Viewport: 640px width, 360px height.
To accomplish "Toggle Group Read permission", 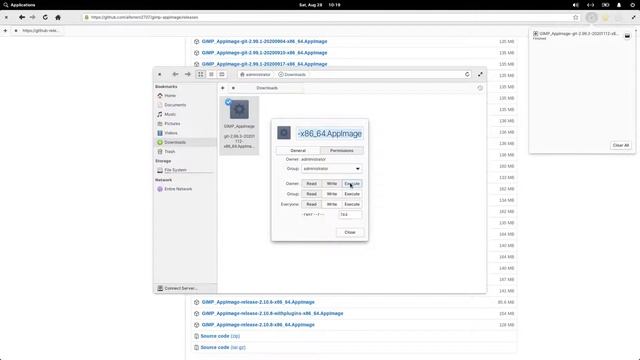I will pos(311,194).
